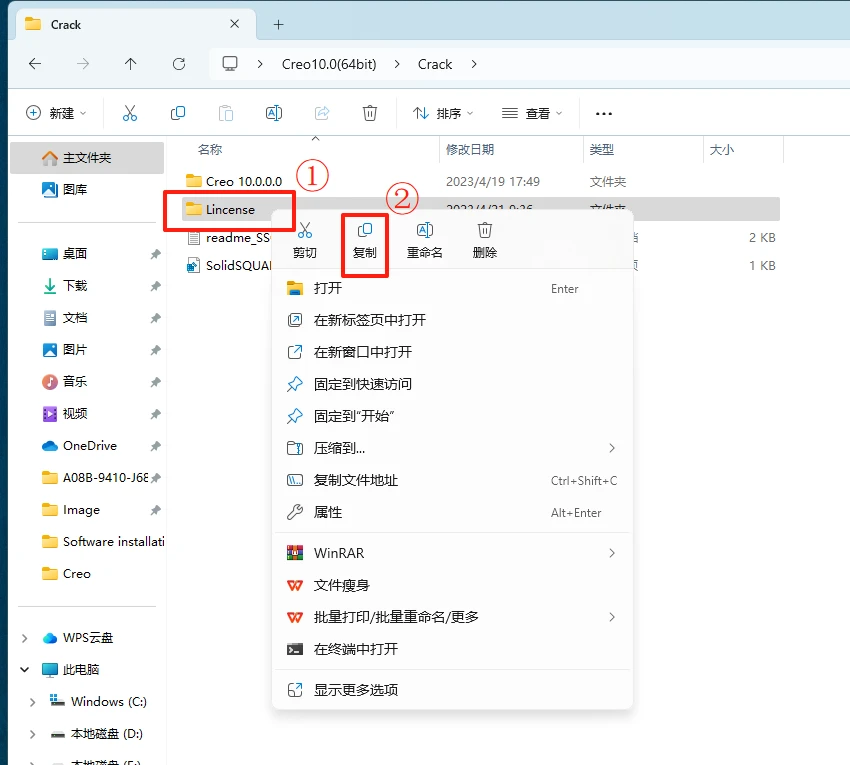This screenshot has height=765, width=850.
Task: Click the back navigation arrow
Action: (35, 64)
